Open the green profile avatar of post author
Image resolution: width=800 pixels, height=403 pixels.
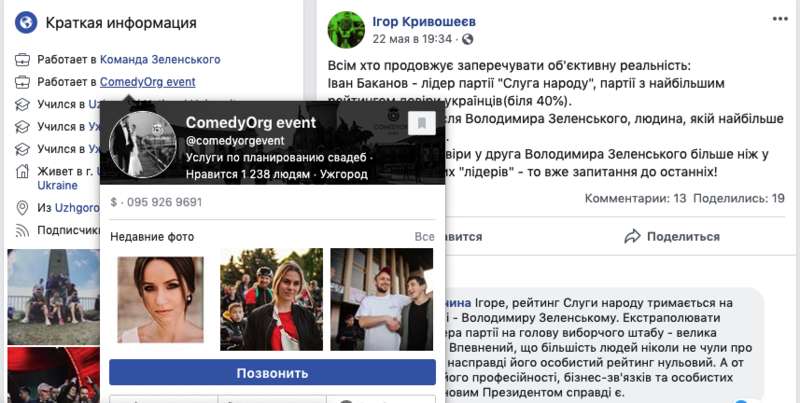pos(346,30)
